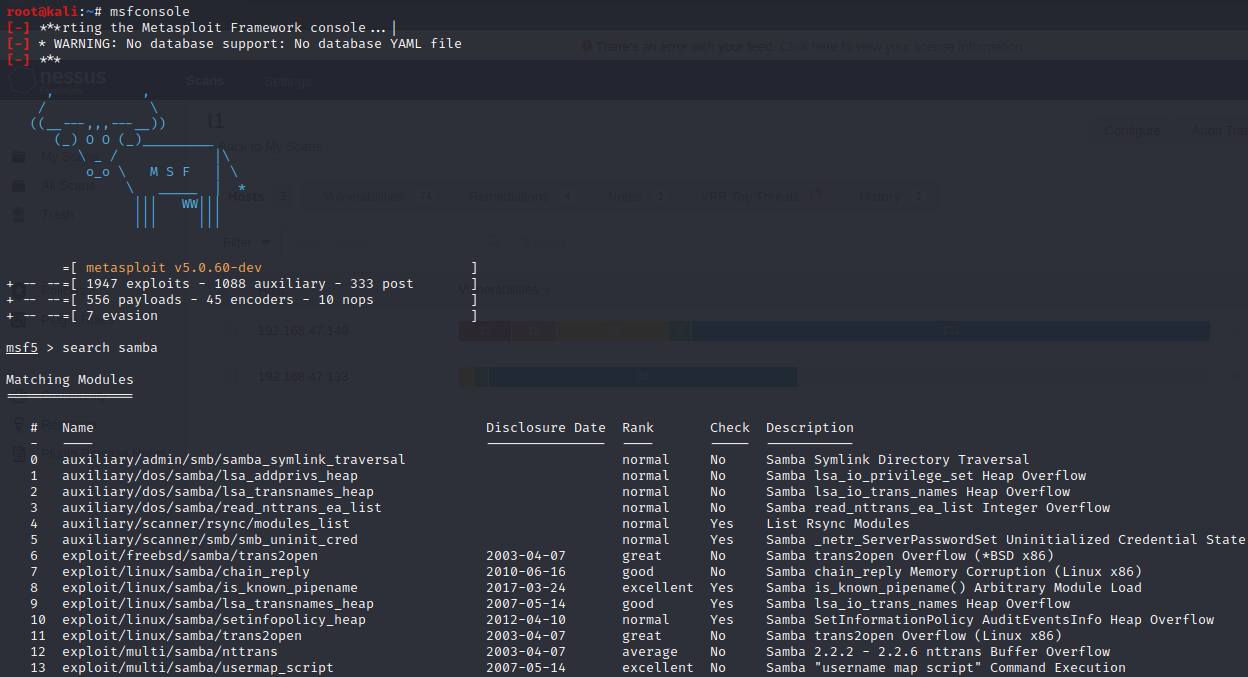Open the Scans tab in Nessus window
1248x677 pixels.
(x=204, y=81)
